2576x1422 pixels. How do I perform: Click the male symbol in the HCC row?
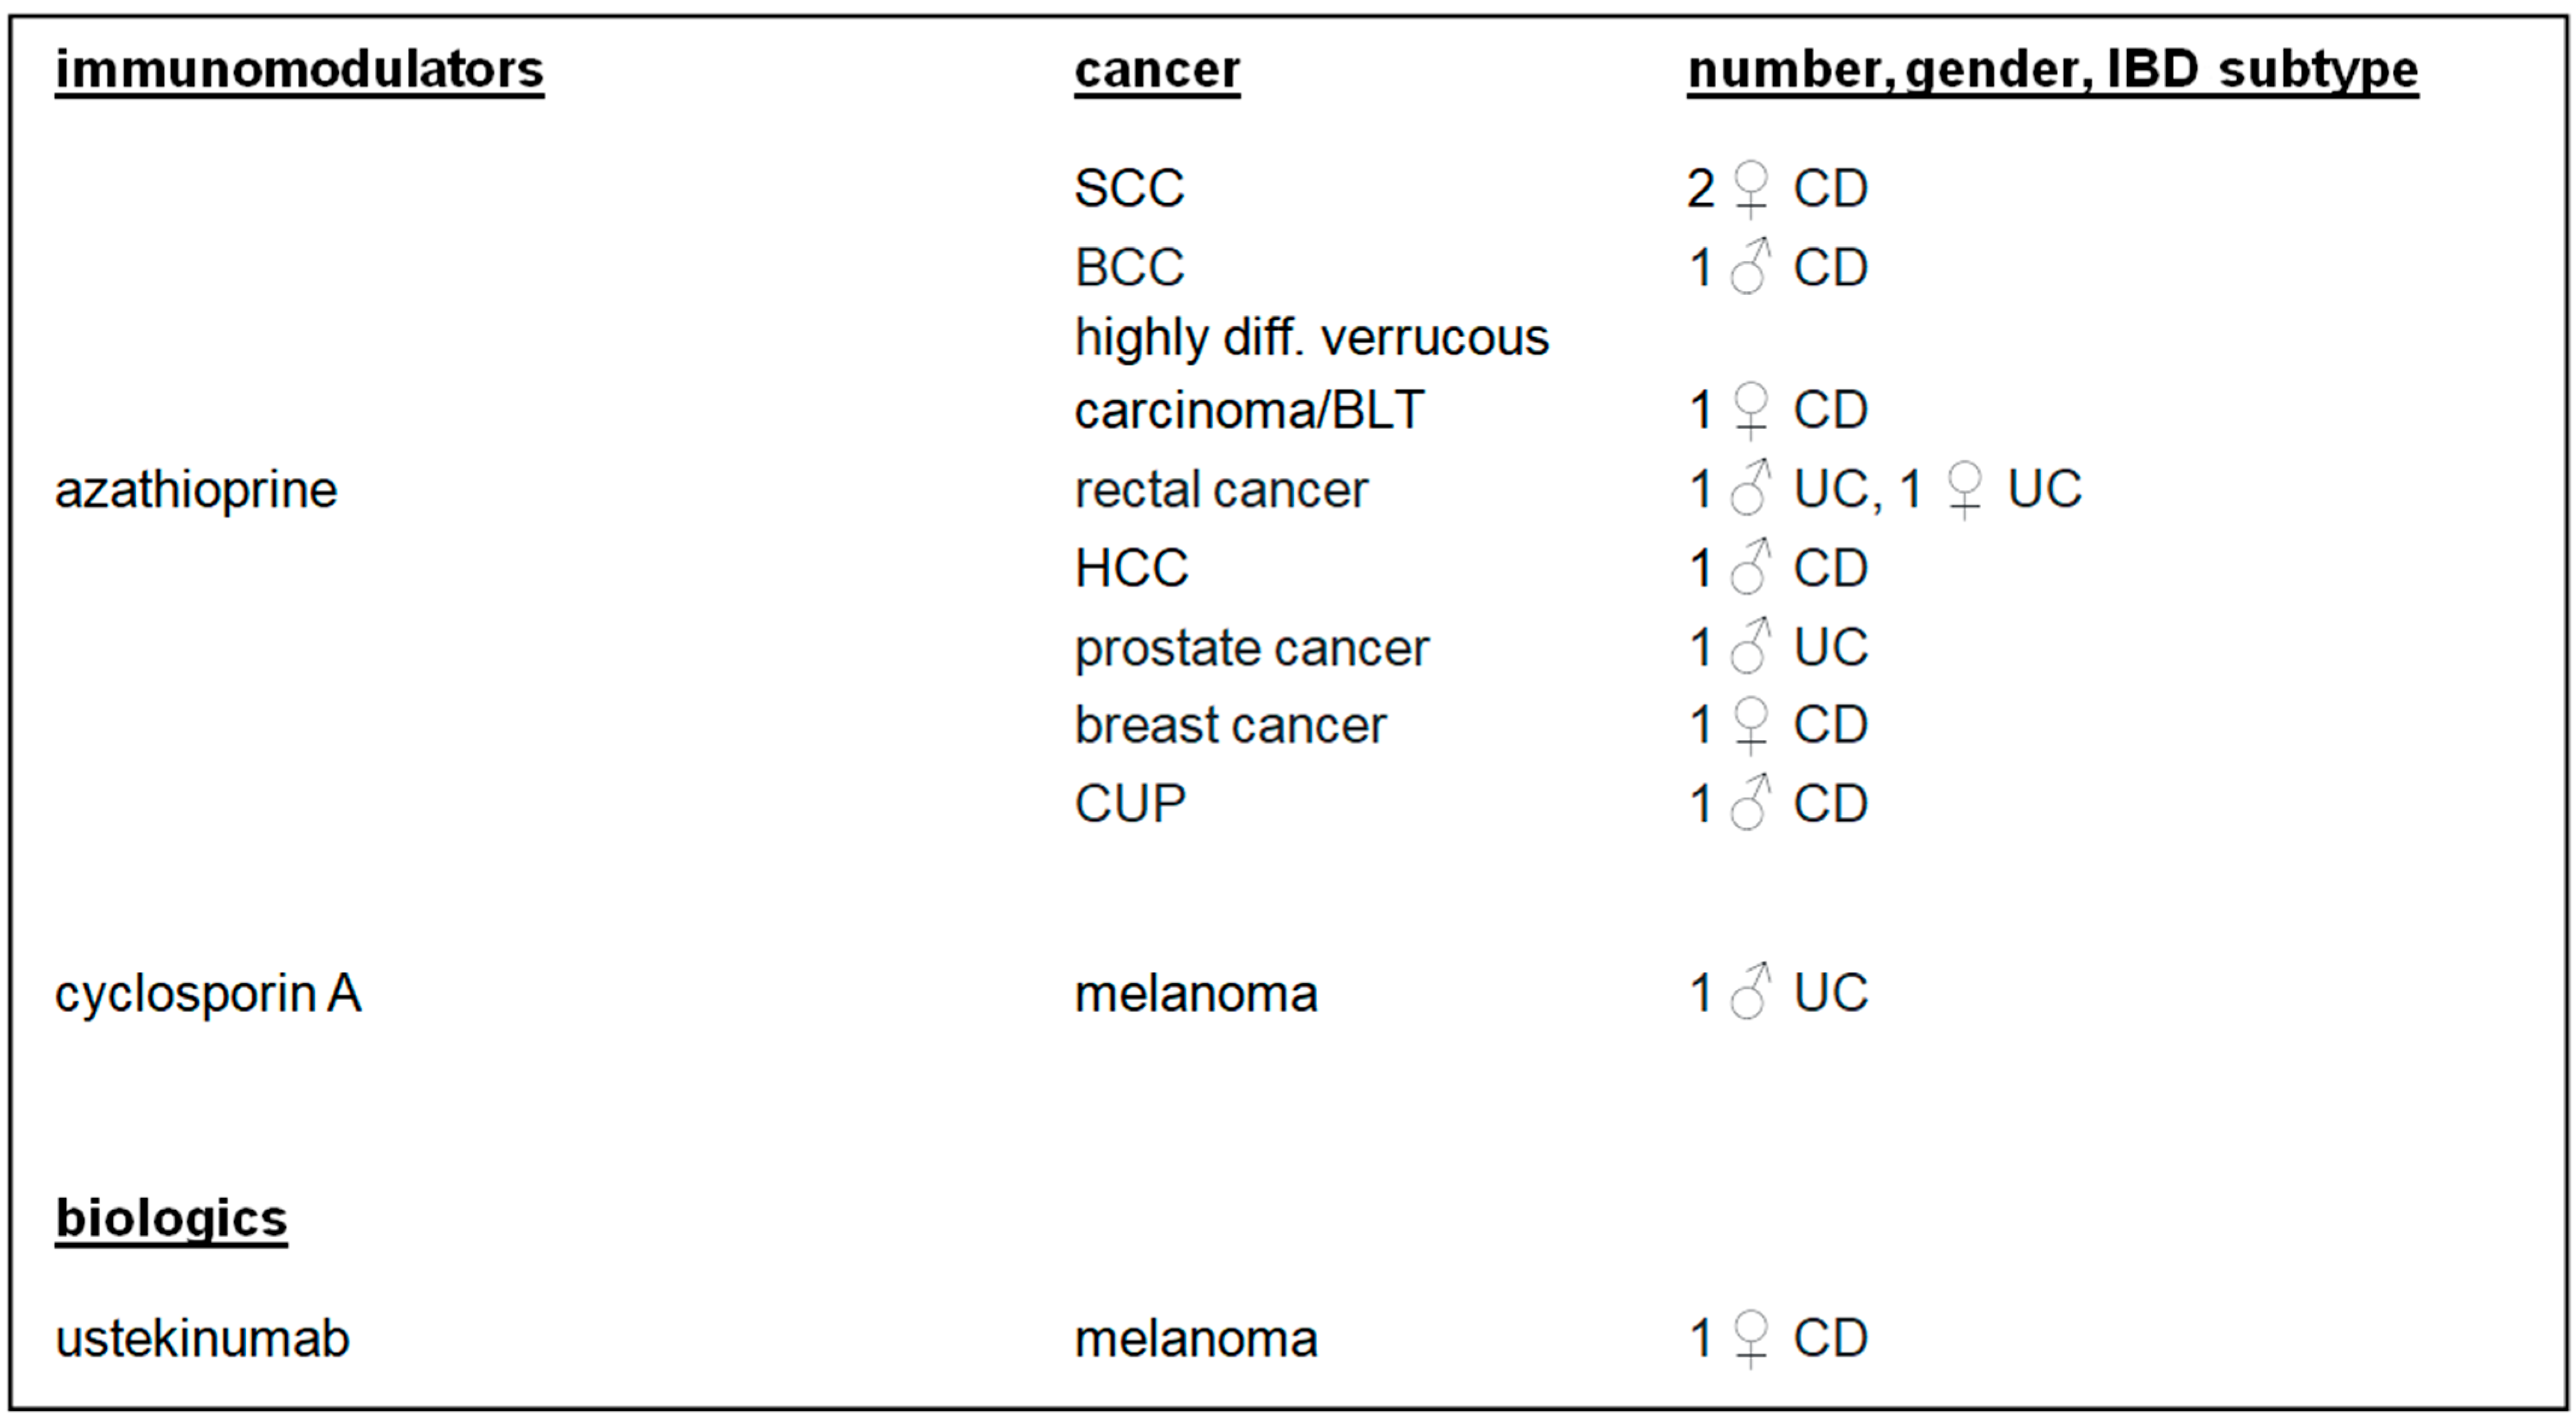pyautogui.click(x=1750, y=567)
